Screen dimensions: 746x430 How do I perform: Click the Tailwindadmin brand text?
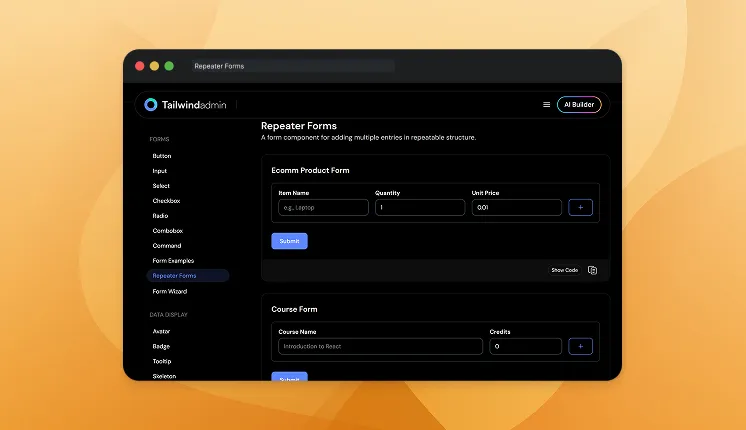(x=194, y=105)
